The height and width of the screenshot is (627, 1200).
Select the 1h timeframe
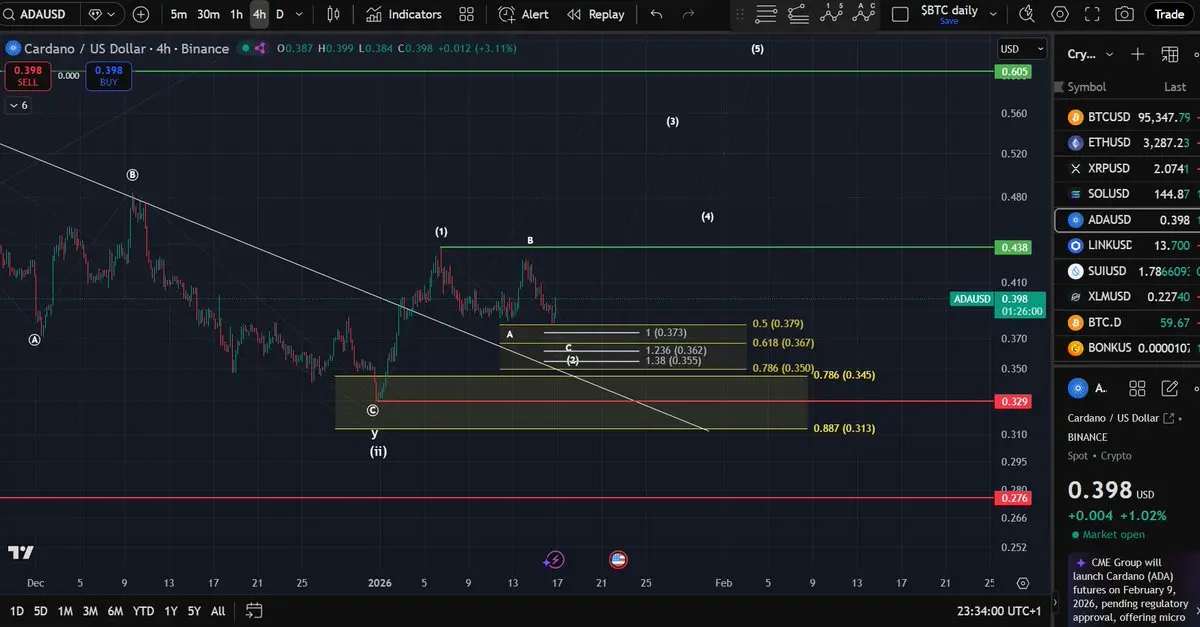236,14
